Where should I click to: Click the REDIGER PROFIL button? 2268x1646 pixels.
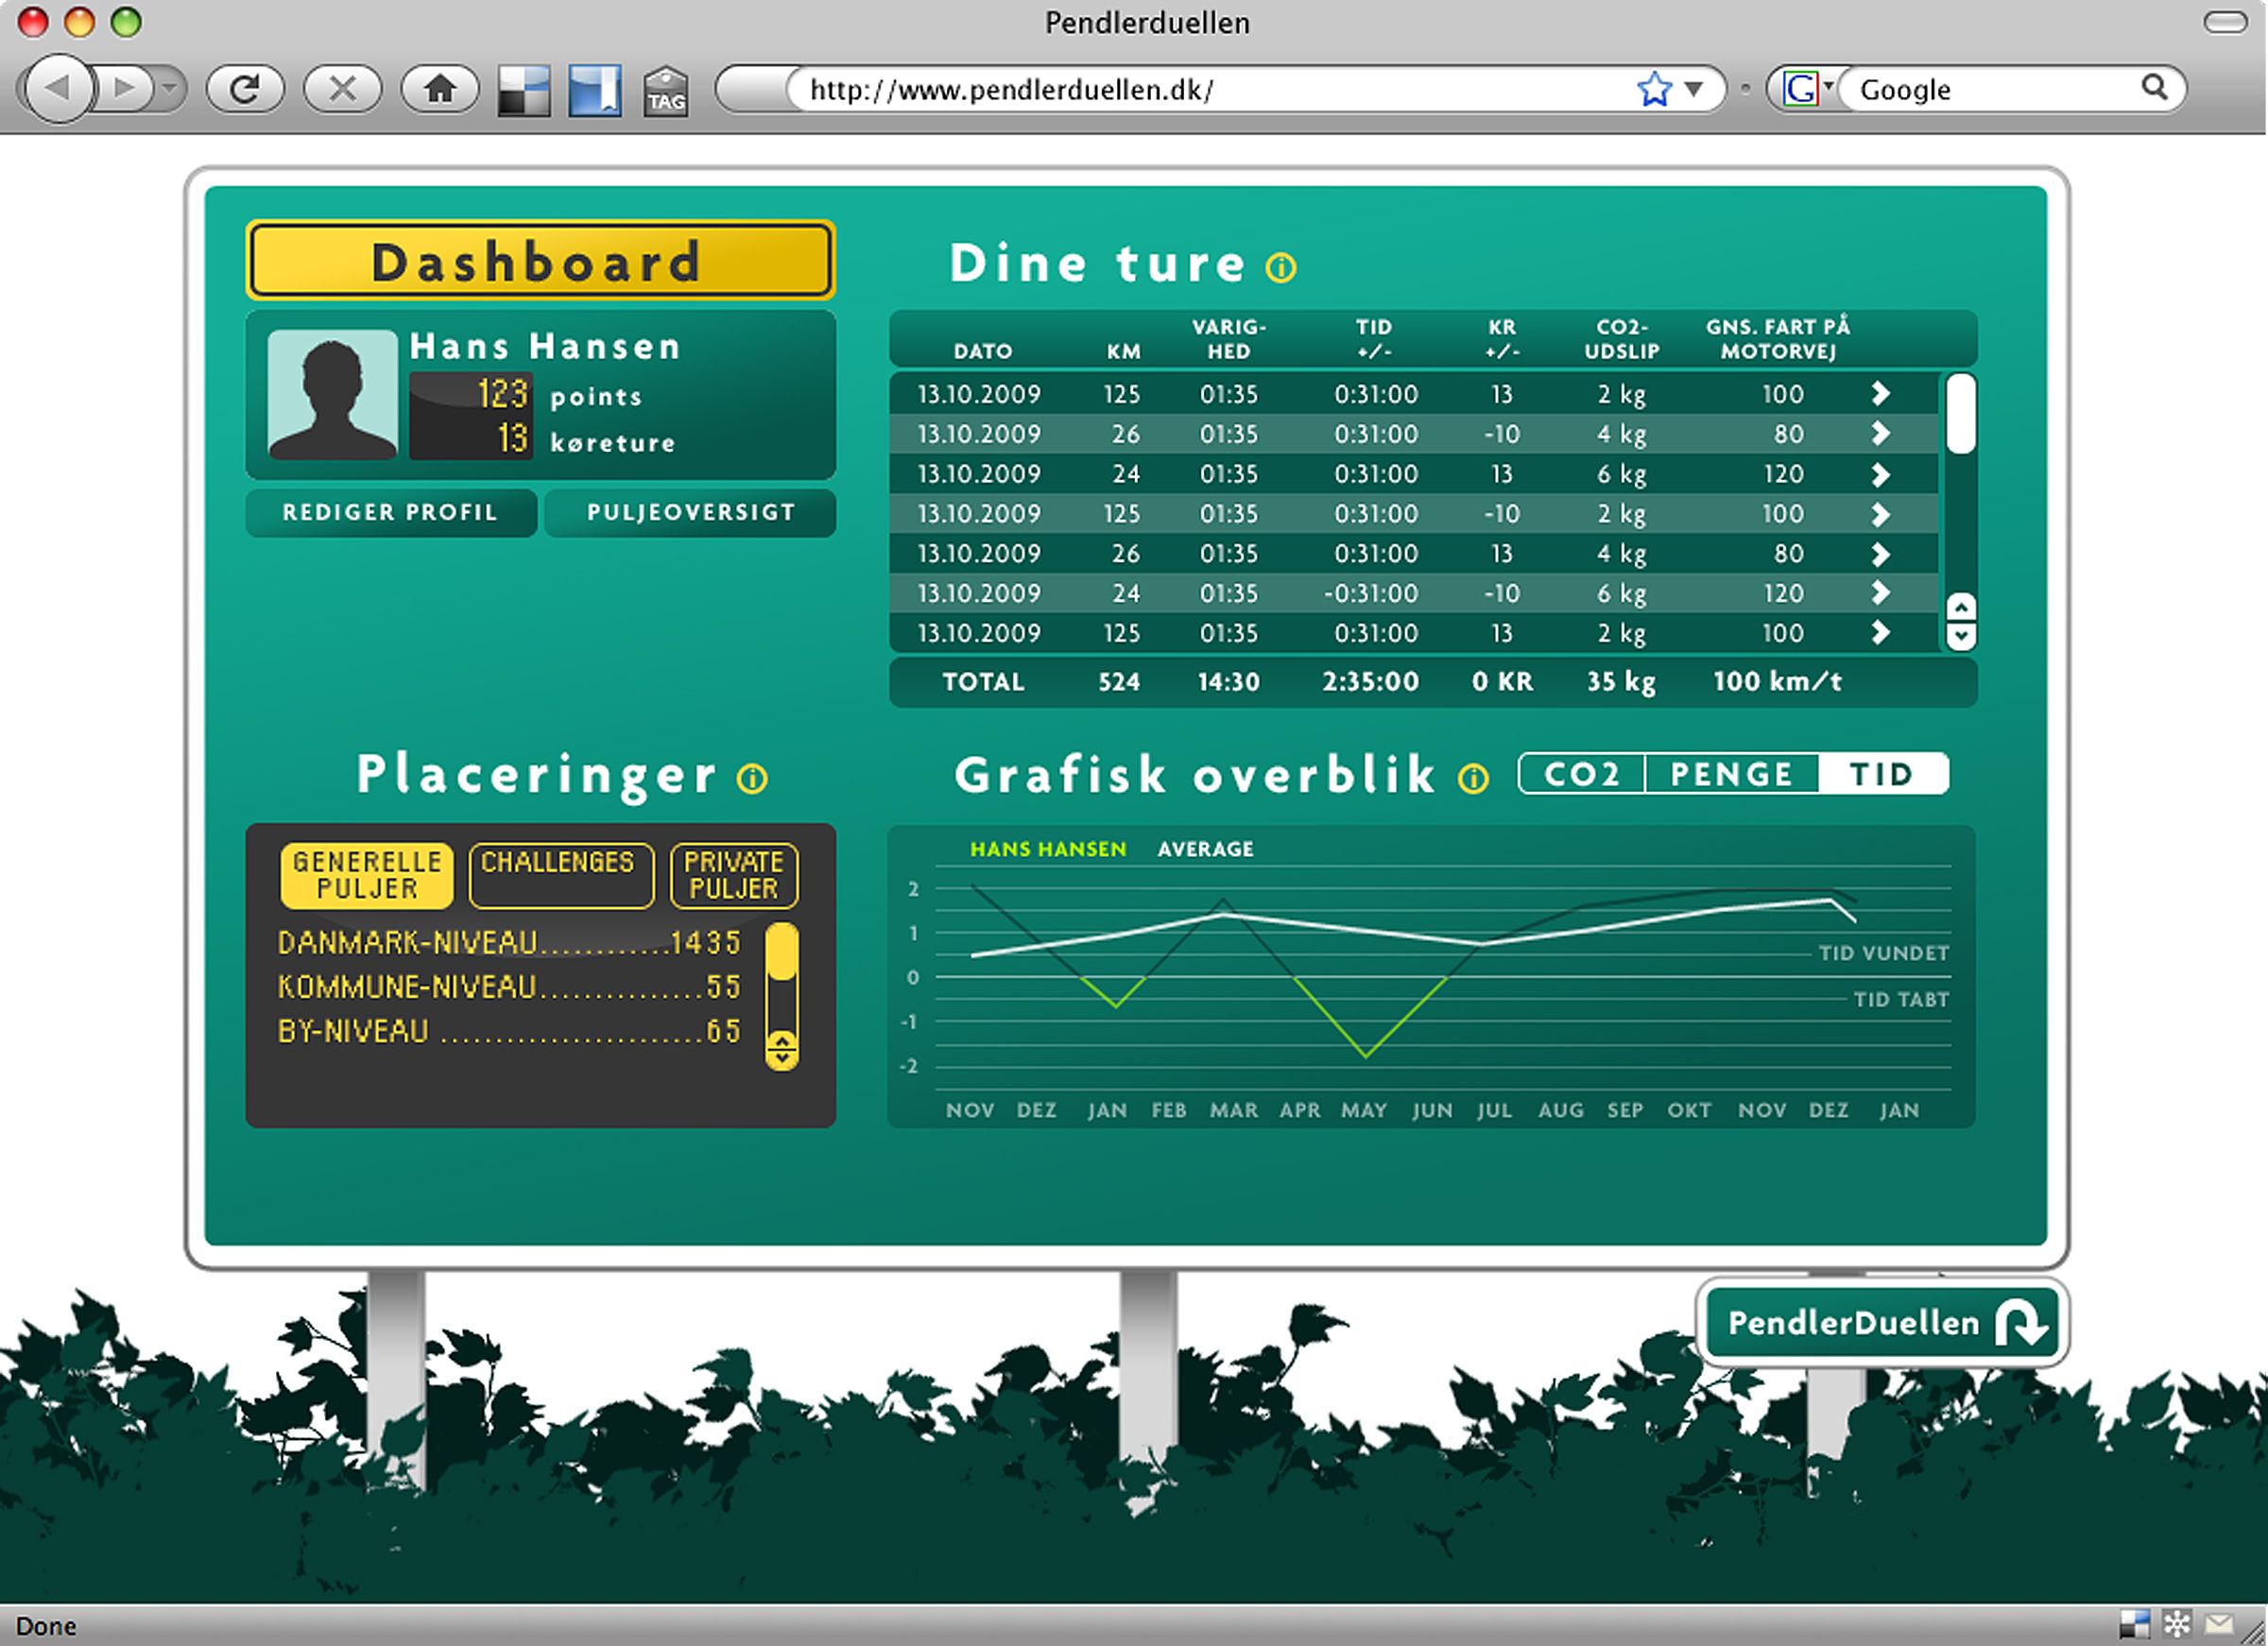[x=390, y=512]
